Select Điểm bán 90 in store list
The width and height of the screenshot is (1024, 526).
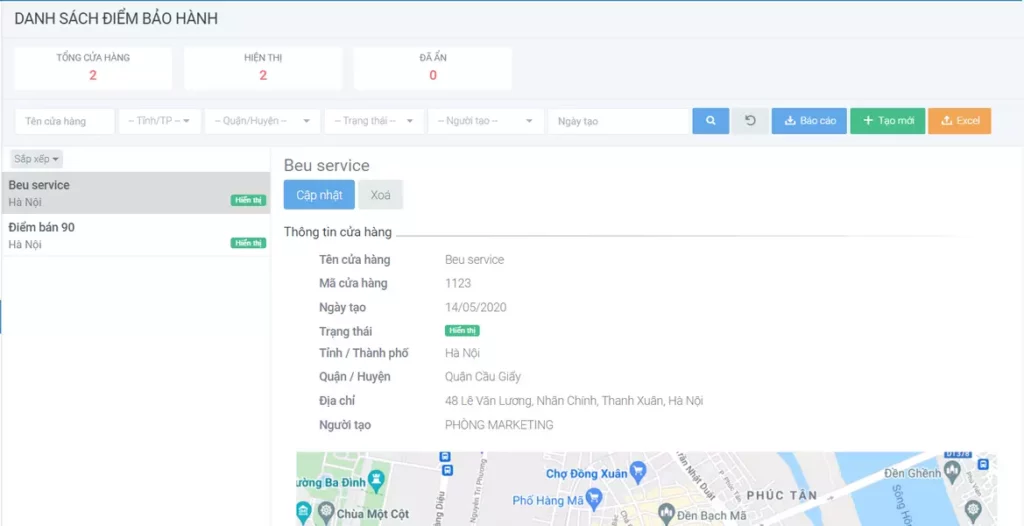pos(135,235)
